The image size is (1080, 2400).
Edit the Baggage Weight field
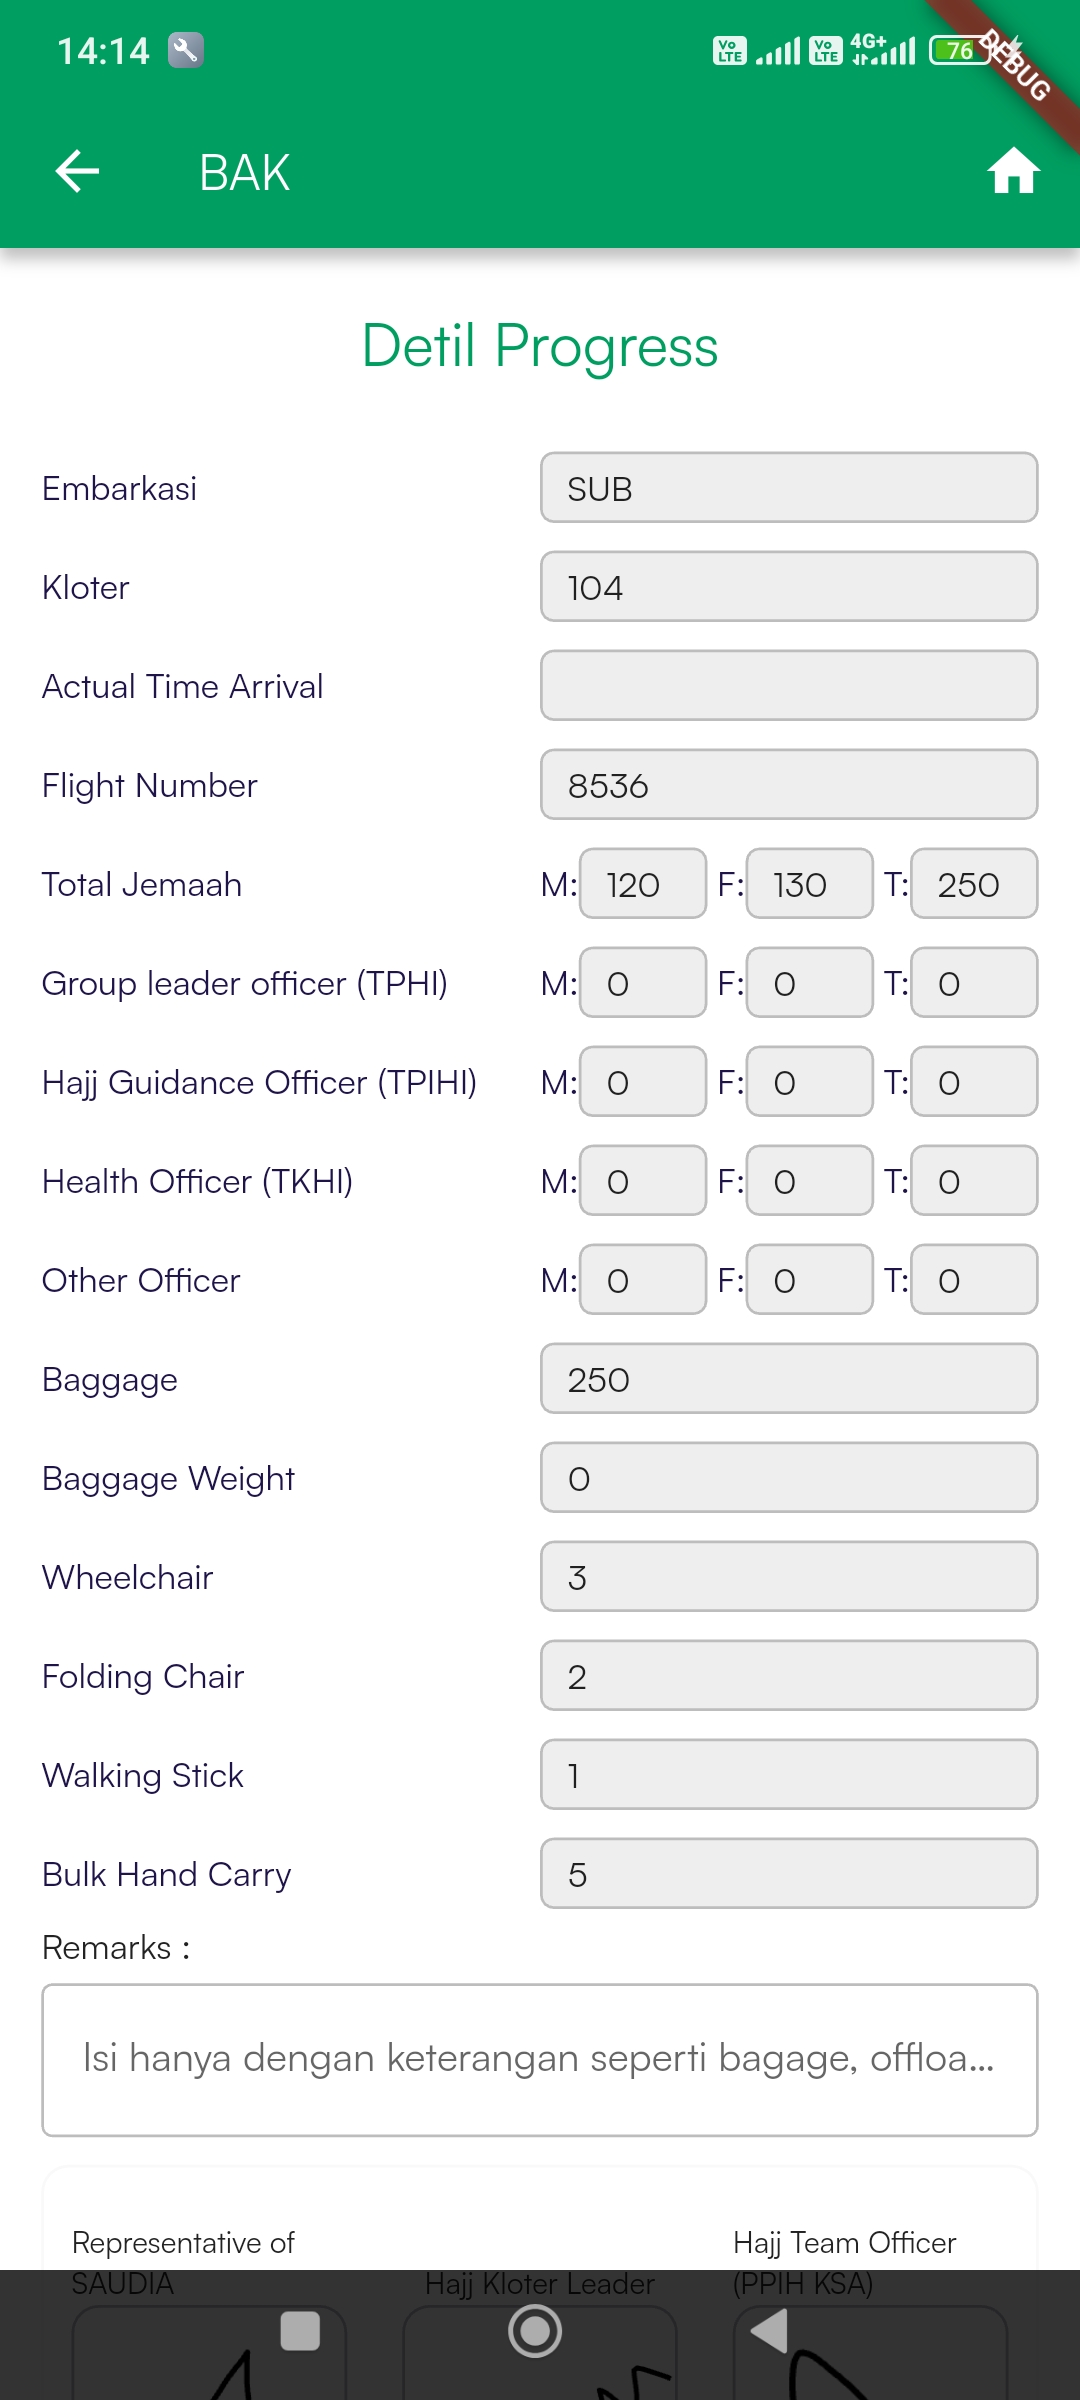(x=788, y=1478)
